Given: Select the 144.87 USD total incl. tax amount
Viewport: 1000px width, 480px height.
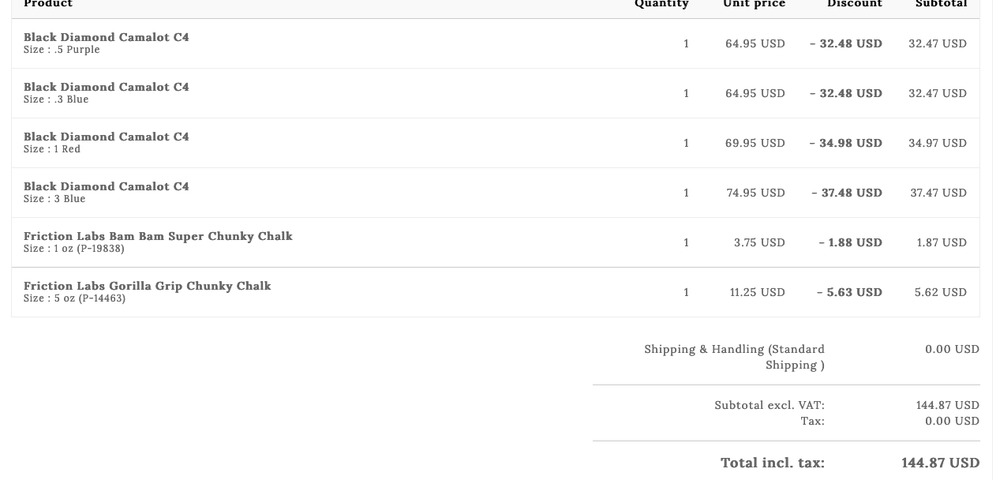Looking at the screenshot, I should pos(940,463).
